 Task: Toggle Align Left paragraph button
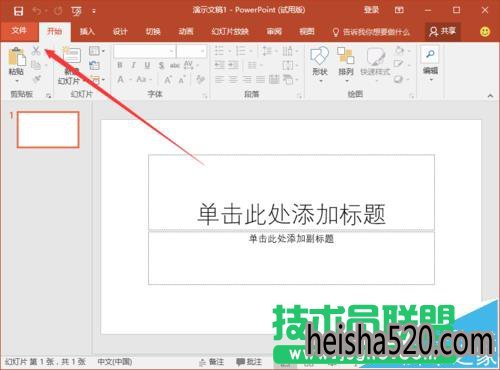219,79
